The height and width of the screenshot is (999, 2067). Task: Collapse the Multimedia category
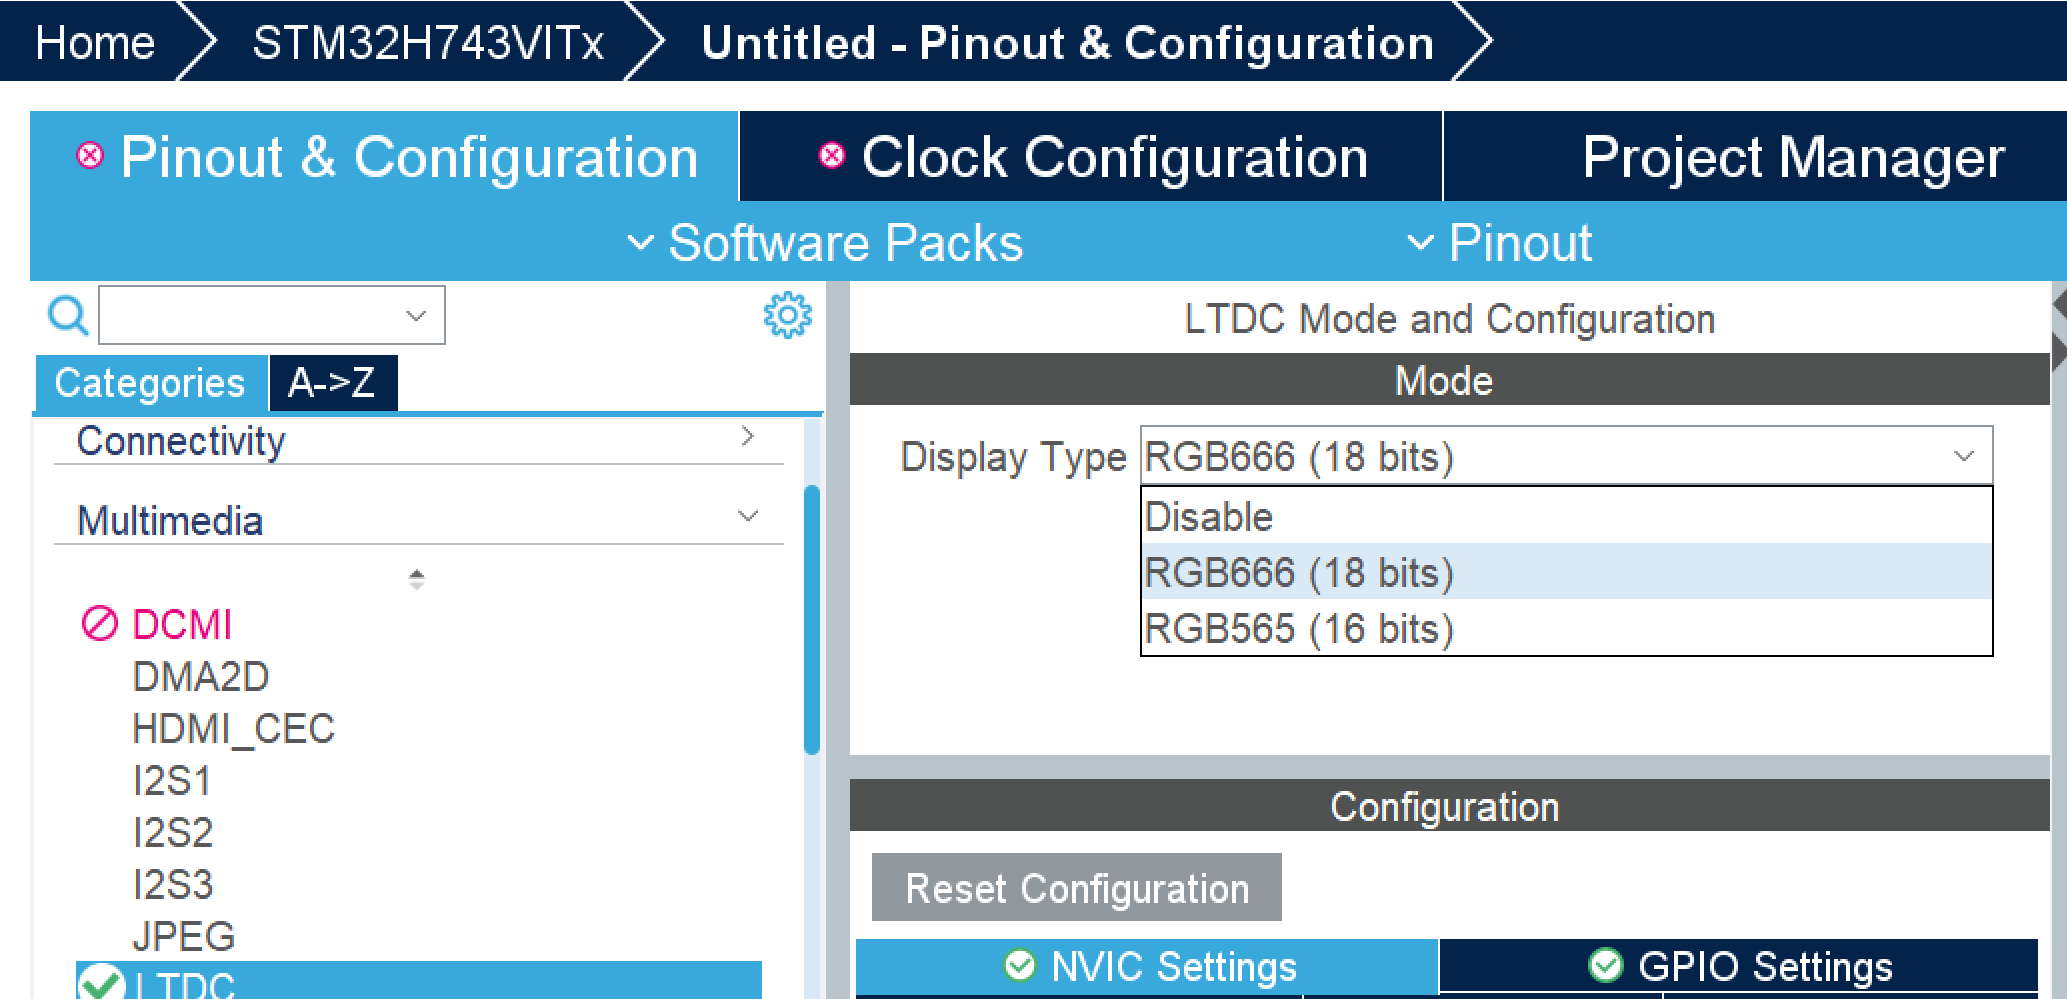point(746,515)
